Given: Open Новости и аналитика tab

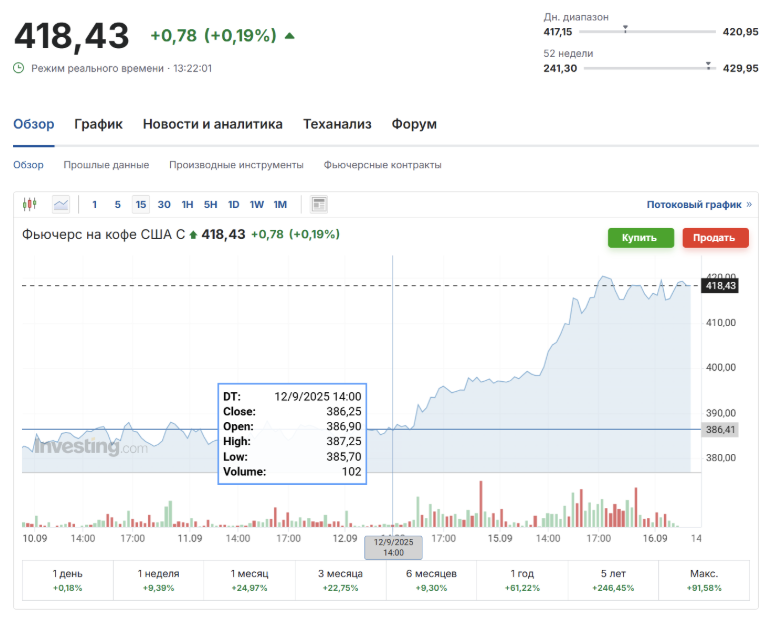Looking at the screenshot, I should (x=213, y=124).
